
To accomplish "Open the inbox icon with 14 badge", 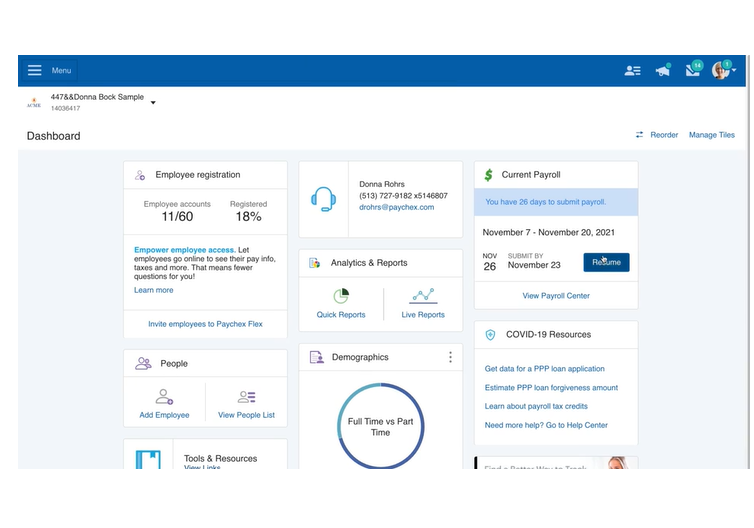I will 693,70.
